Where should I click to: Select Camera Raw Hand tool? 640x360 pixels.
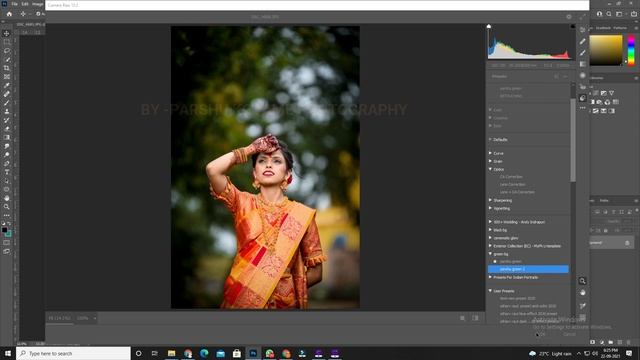coord(582,293)
